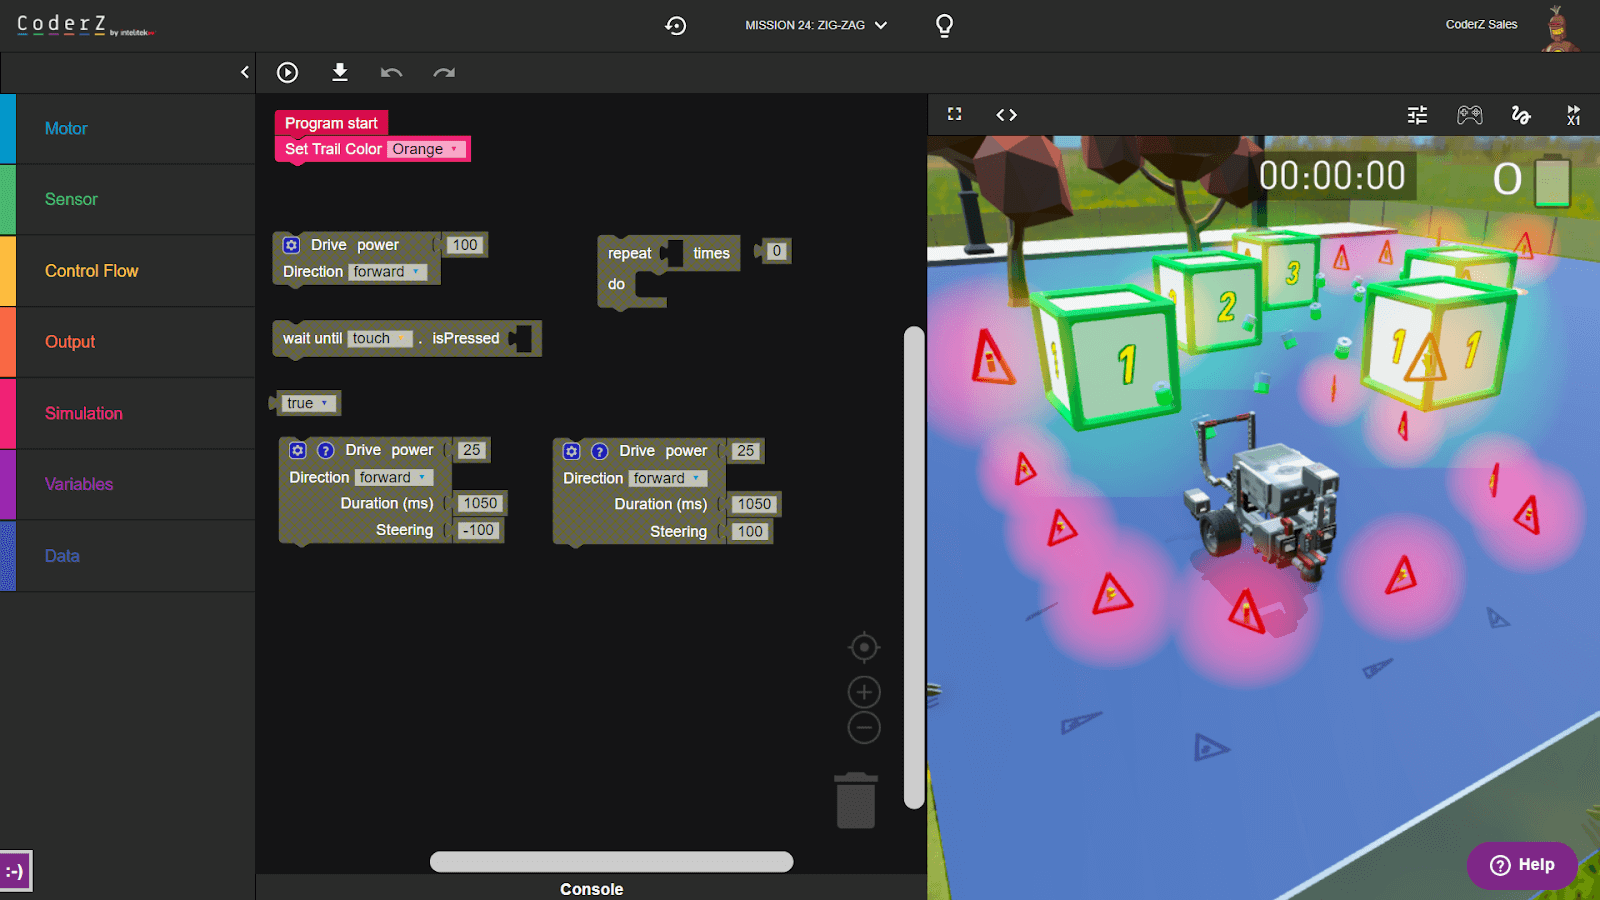Switch to code view with brackets icon
The width and height of the screenshot is (1600, 900).
pos(1006,115)
